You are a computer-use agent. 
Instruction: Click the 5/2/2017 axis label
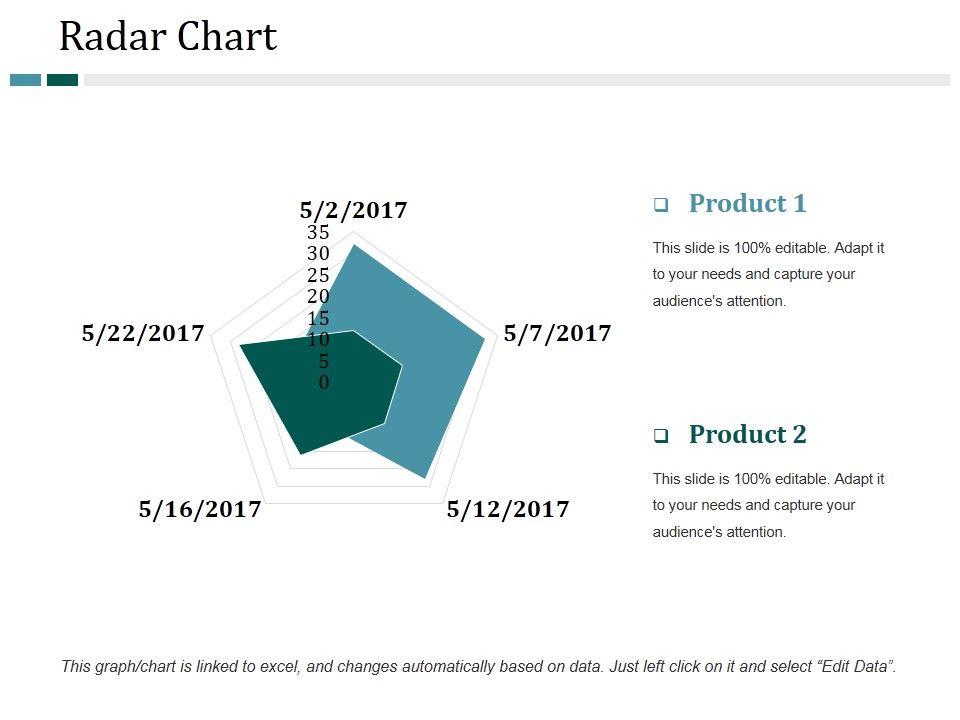(354, 210)
